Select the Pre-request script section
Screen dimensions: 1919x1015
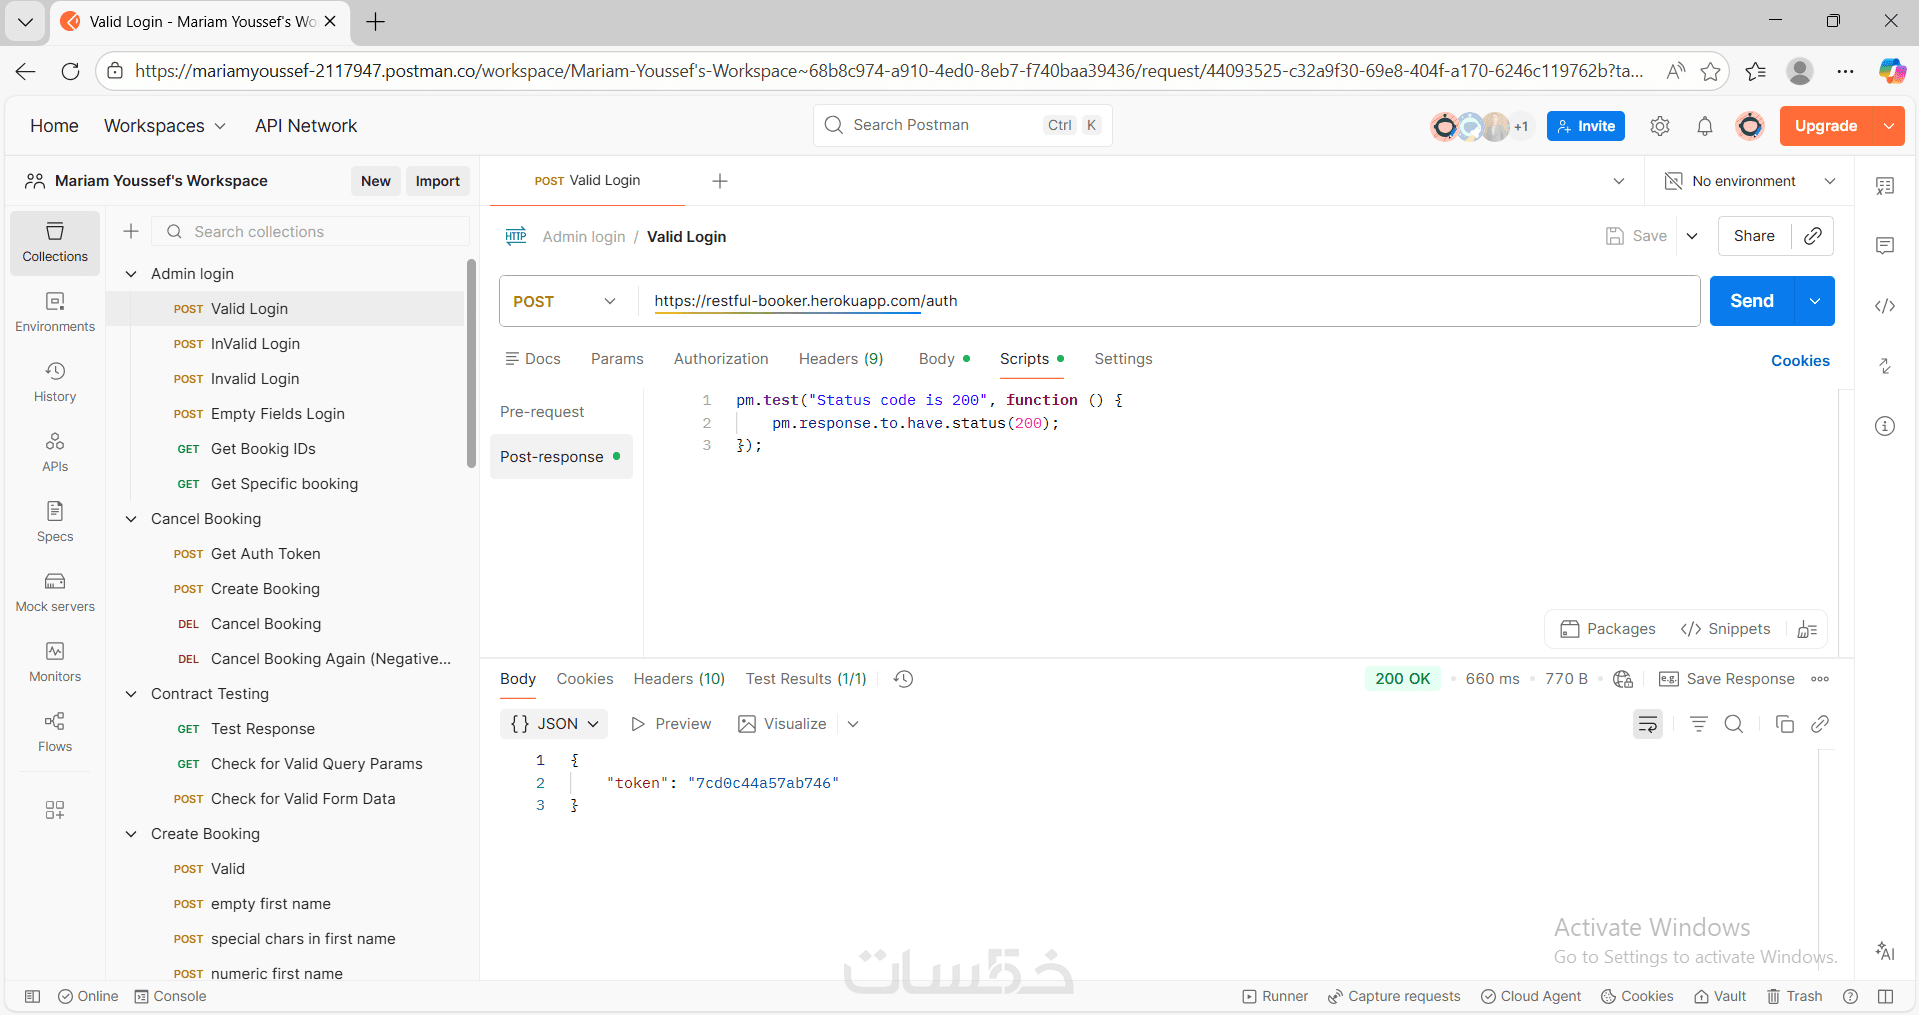pos(542,412)
